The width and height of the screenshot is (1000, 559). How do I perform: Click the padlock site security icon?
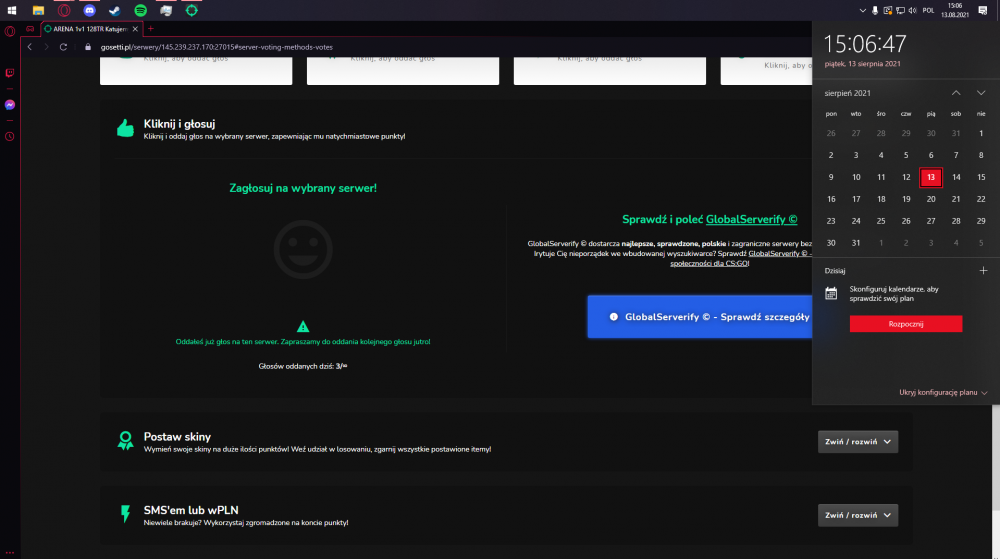point(88,47)
